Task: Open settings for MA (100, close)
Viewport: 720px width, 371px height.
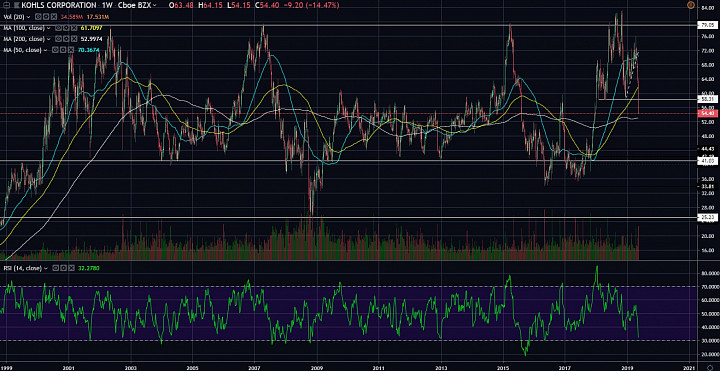Action: (x=66, y=28)
